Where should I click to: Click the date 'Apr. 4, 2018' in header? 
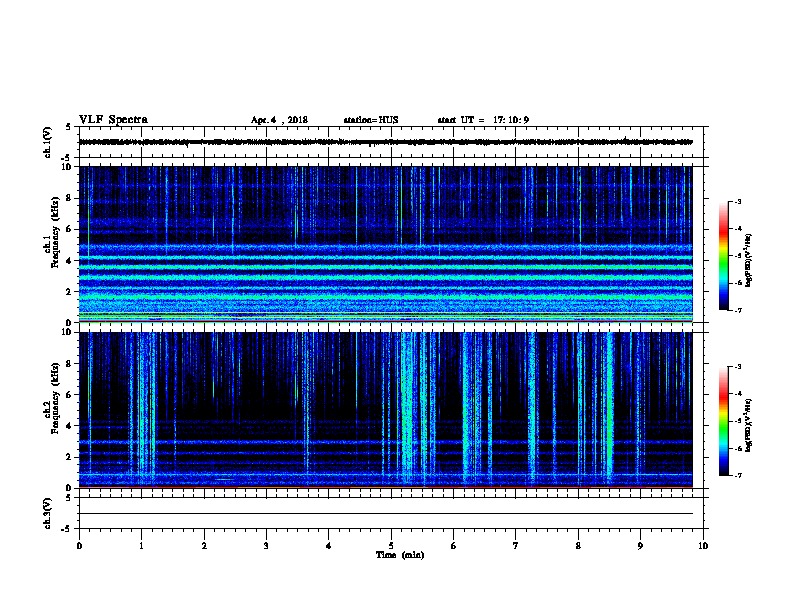click(279, 120)
